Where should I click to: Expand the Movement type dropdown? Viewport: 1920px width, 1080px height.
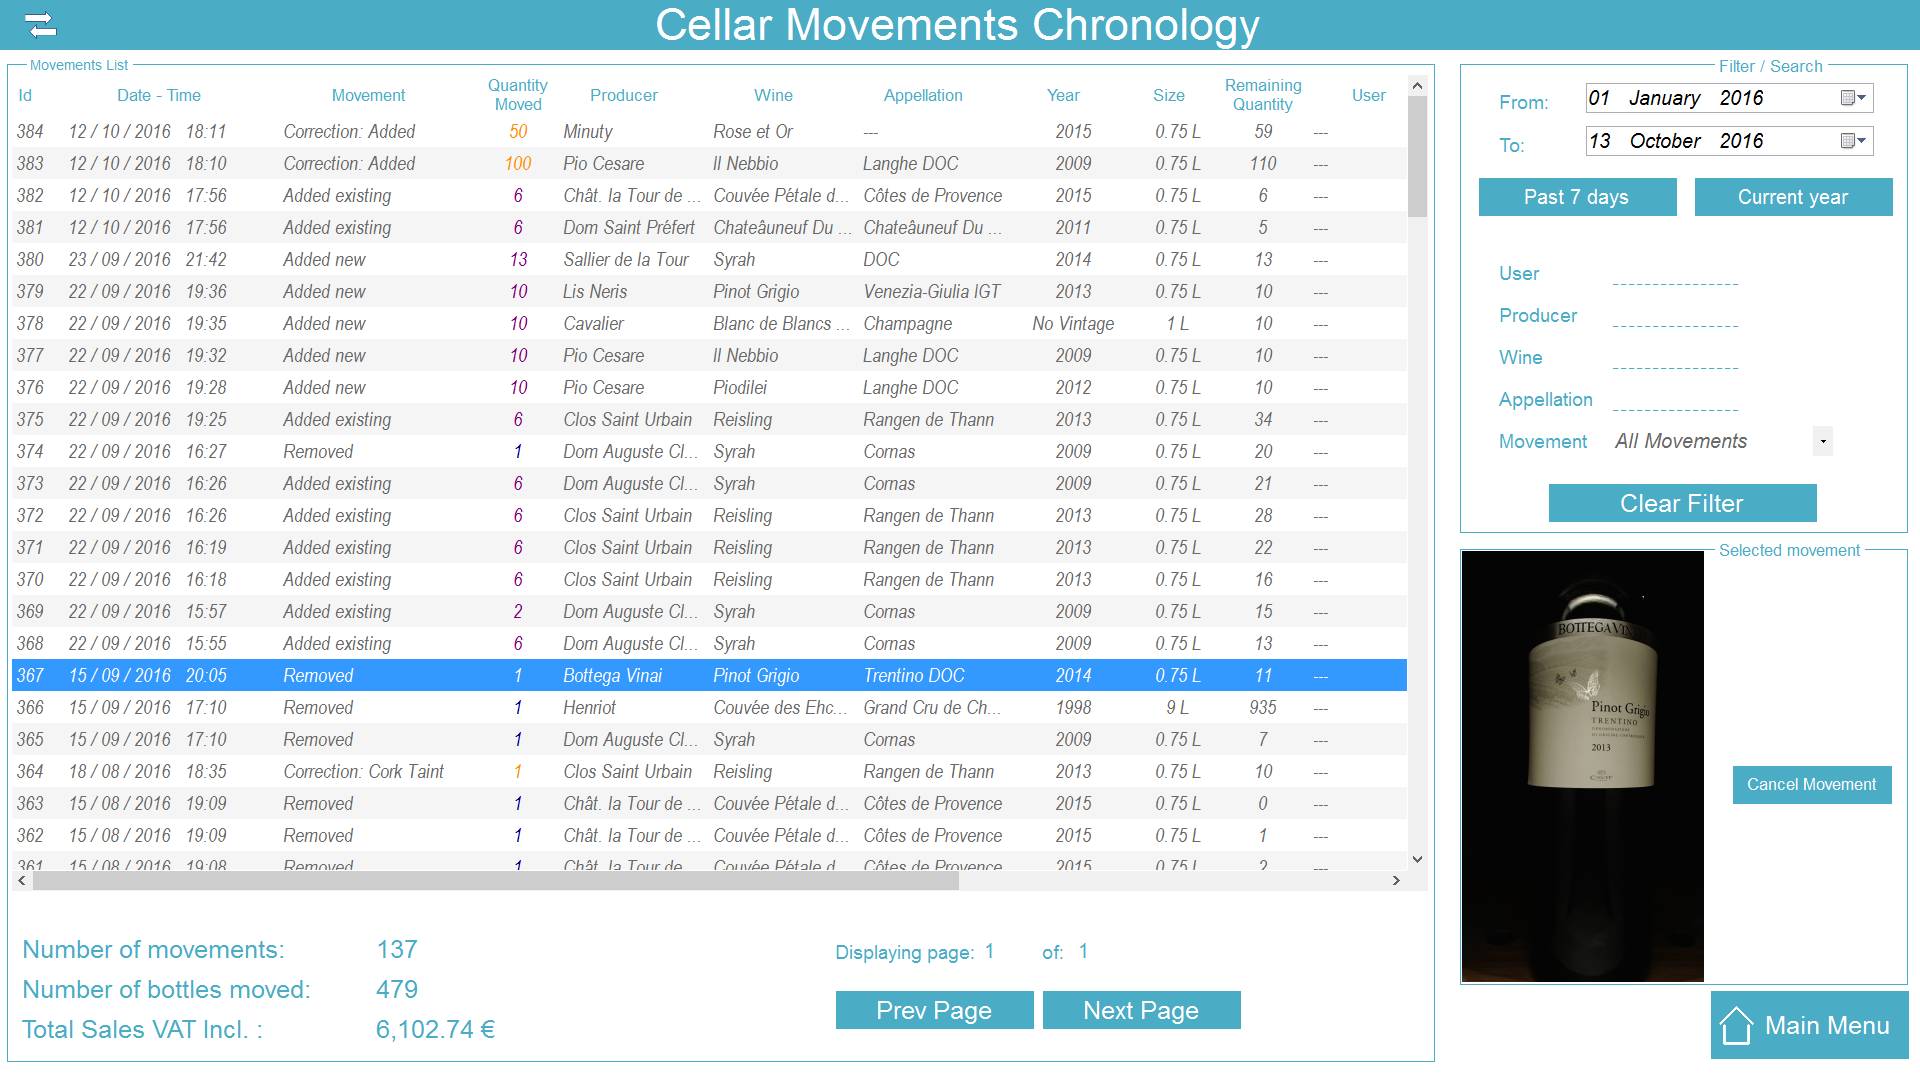coord(1823,441)
